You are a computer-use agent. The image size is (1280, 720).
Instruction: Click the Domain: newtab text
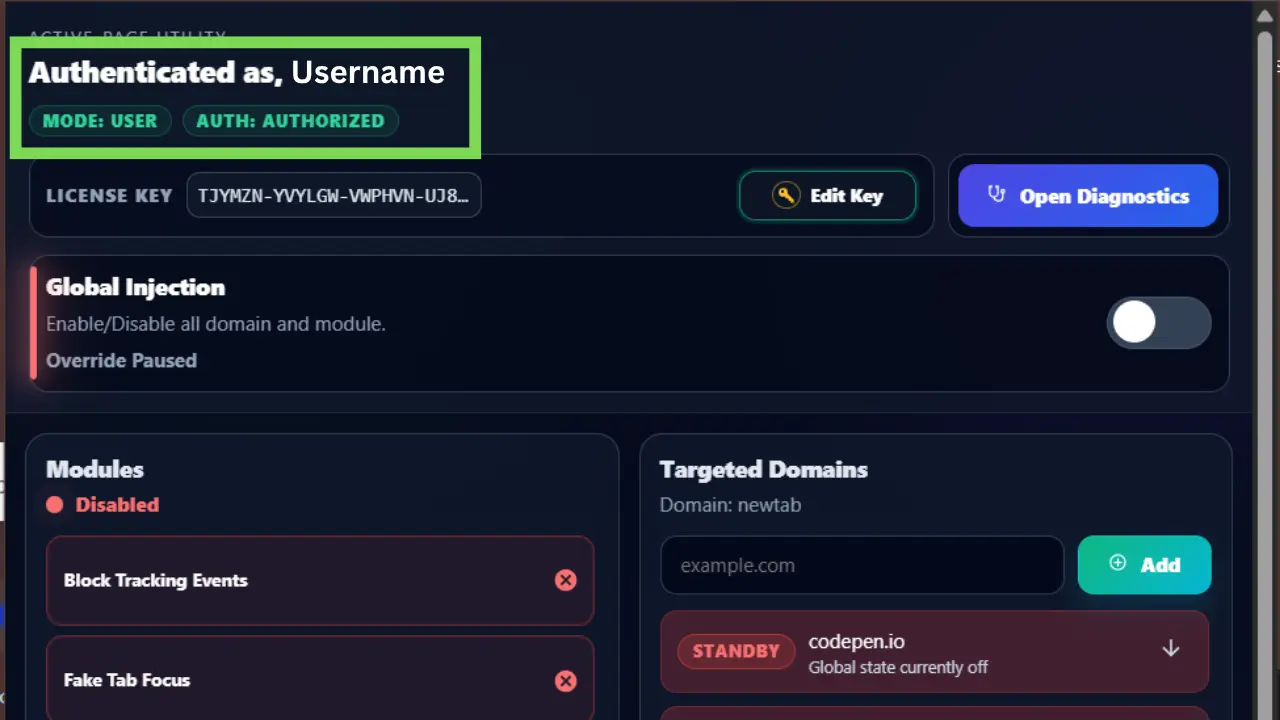coord(730,505)
